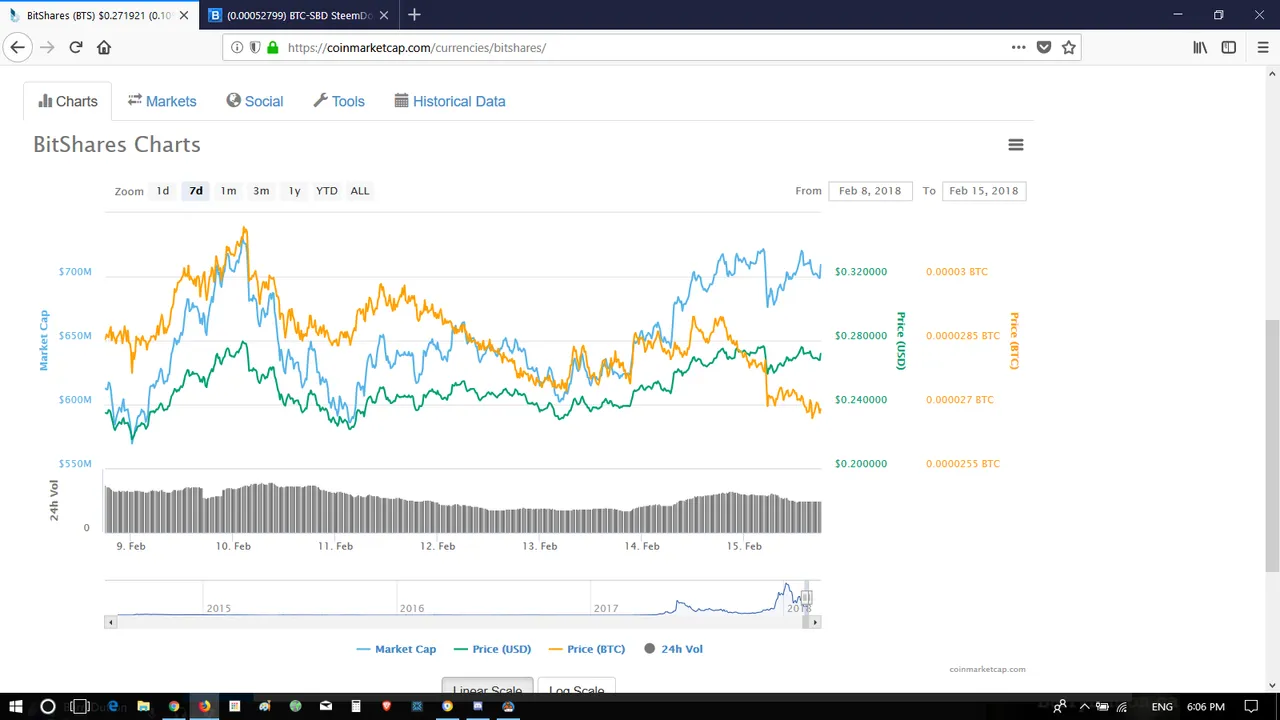The image size is (1280, 720).
Task: Open Brave browser from the taskbar
Action: (x=387, y=706)
